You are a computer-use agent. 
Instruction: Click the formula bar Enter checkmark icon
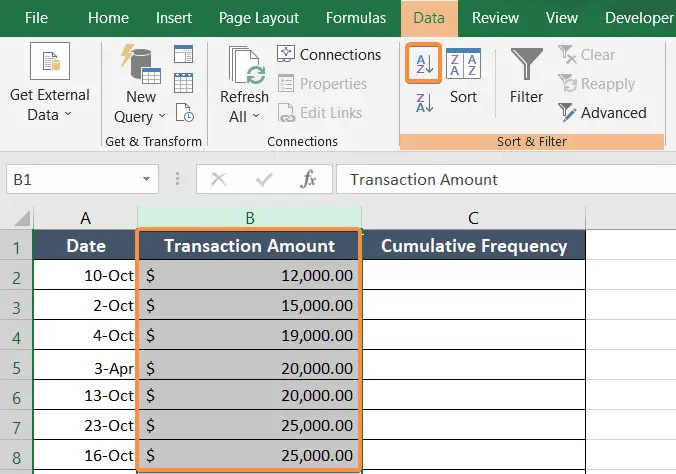264,179
